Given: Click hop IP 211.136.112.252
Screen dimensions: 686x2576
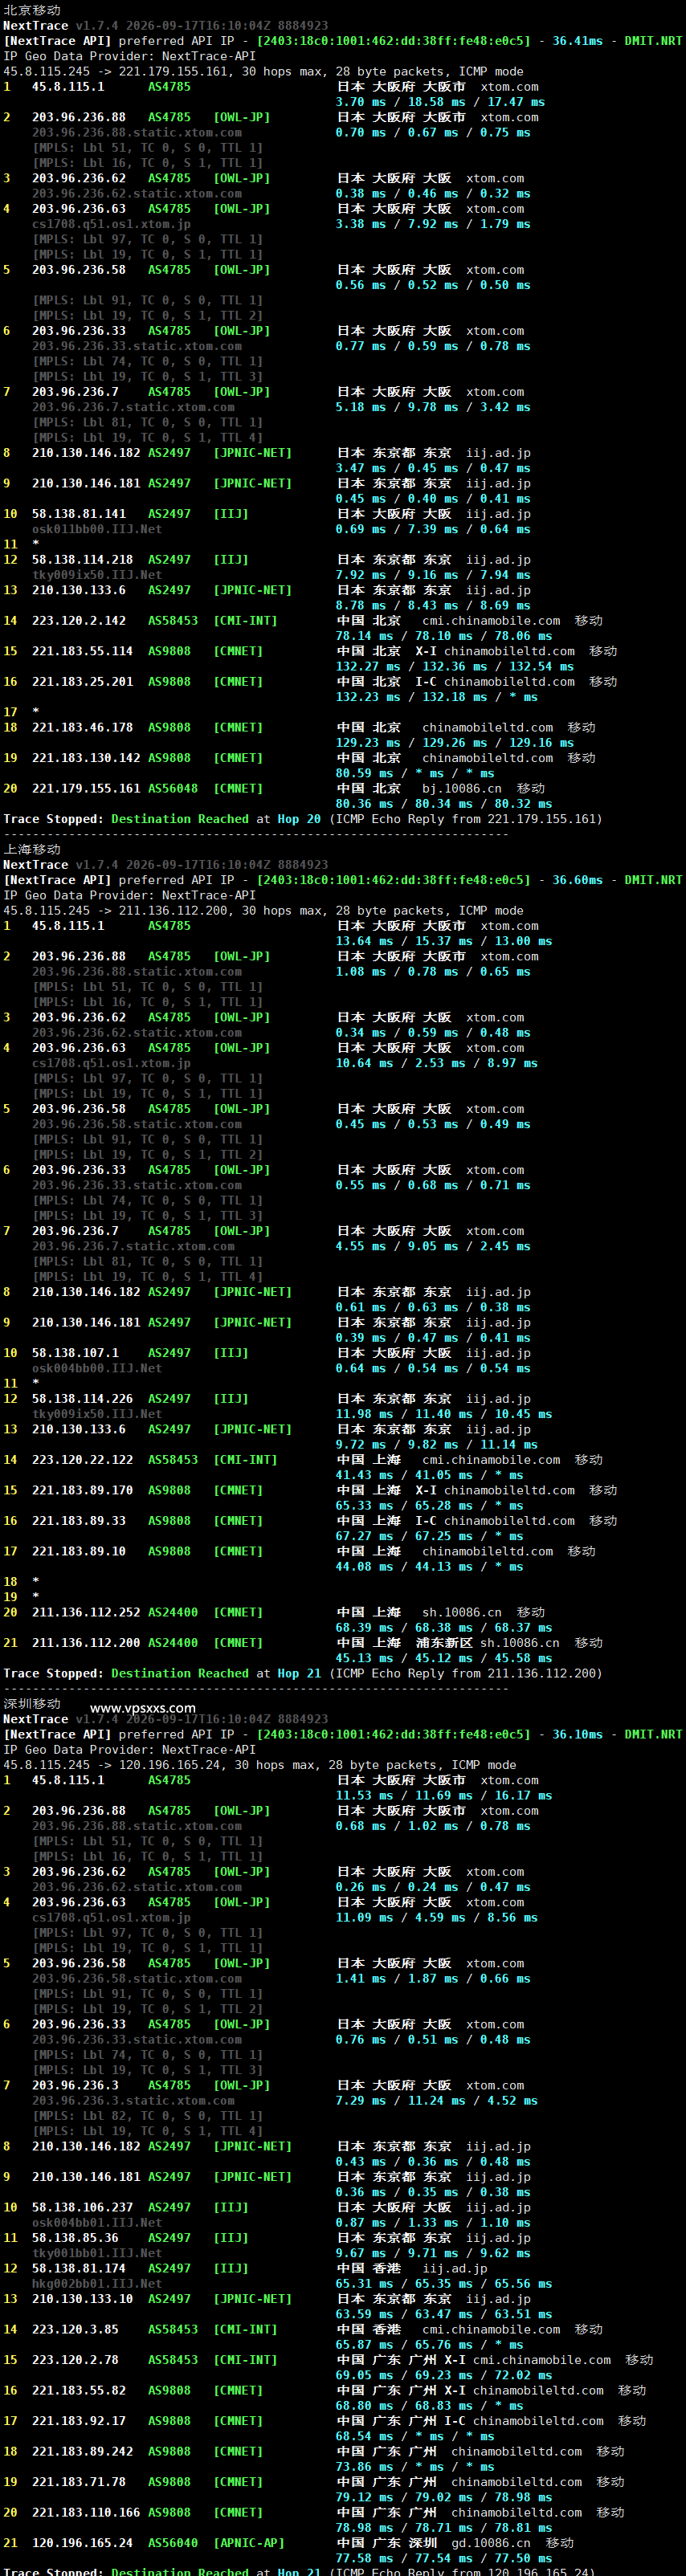Looking at the screenshot, I should [86, 1612].
